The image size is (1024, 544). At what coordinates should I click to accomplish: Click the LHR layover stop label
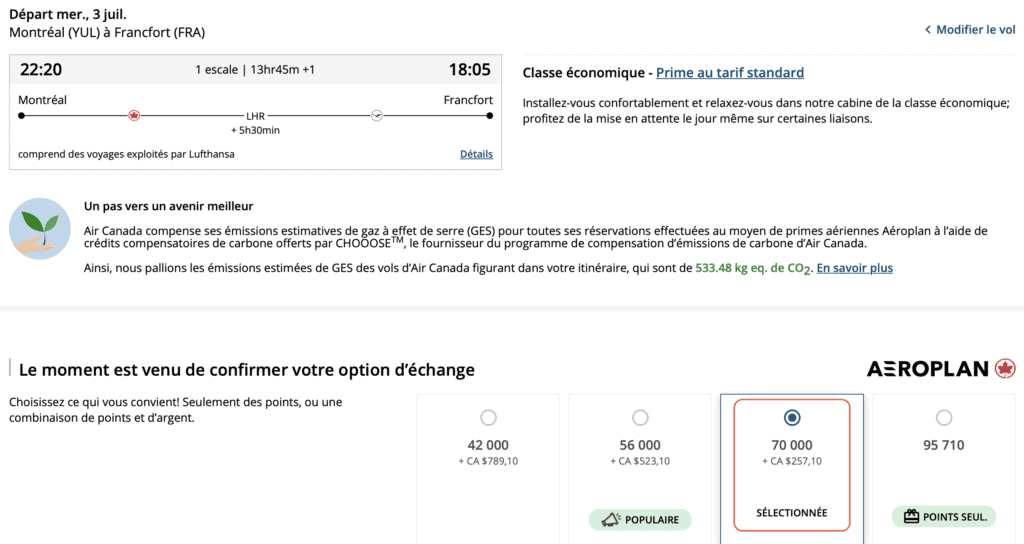(x=255, y=116)
